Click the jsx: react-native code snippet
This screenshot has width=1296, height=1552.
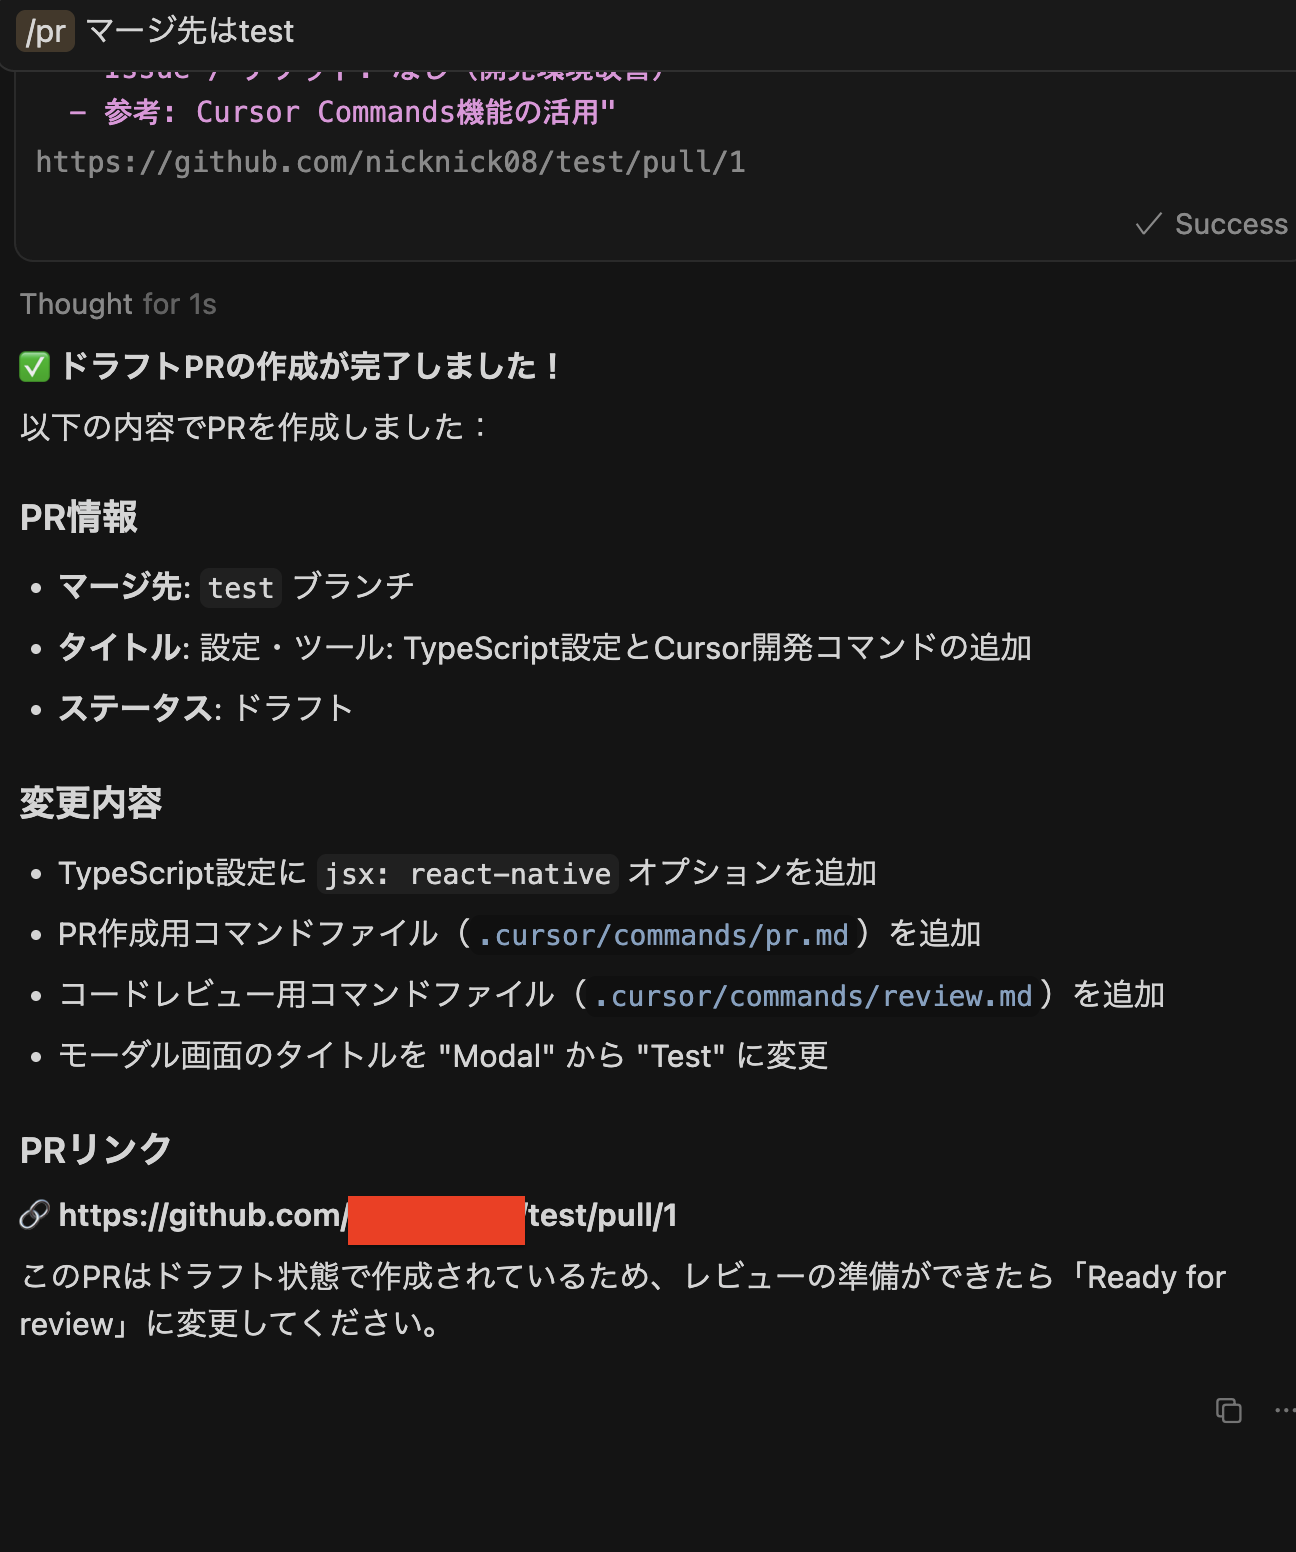(x=467, y=873)
